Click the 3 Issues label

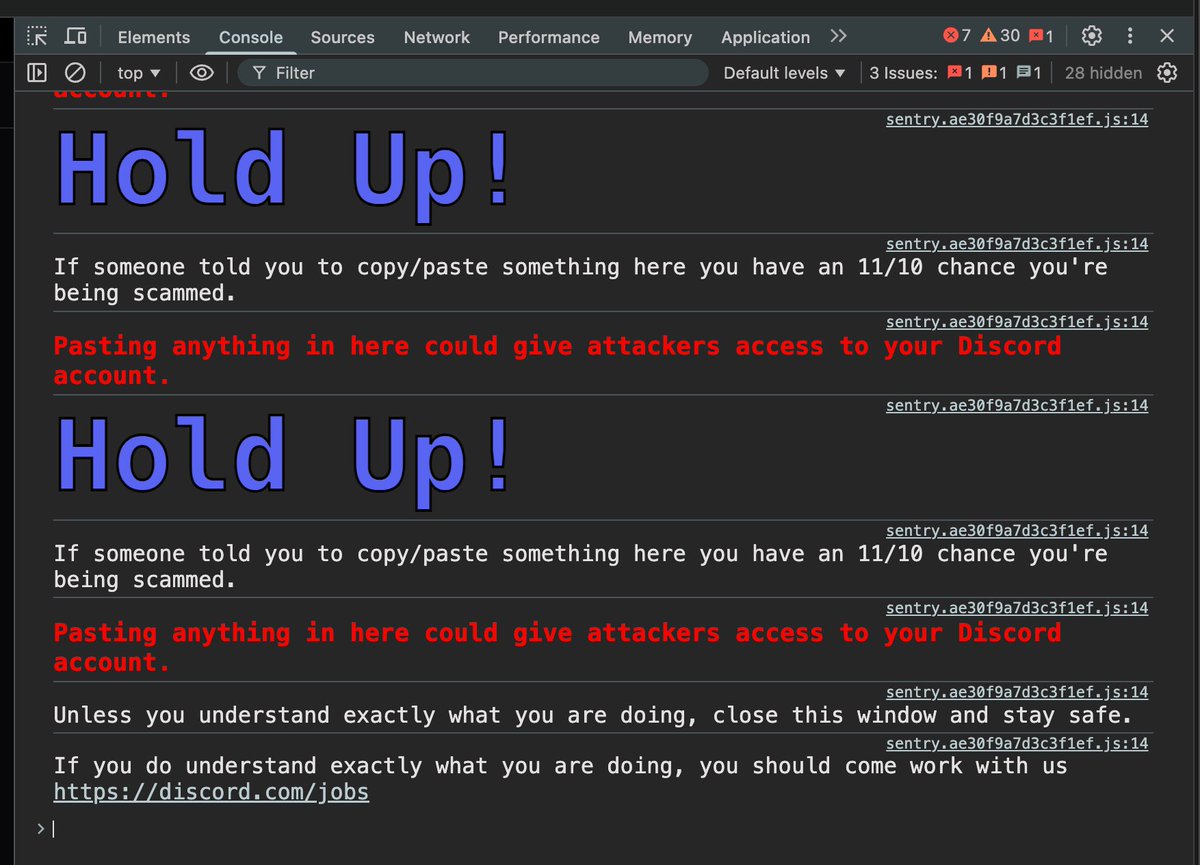click(x=903, y=73)
